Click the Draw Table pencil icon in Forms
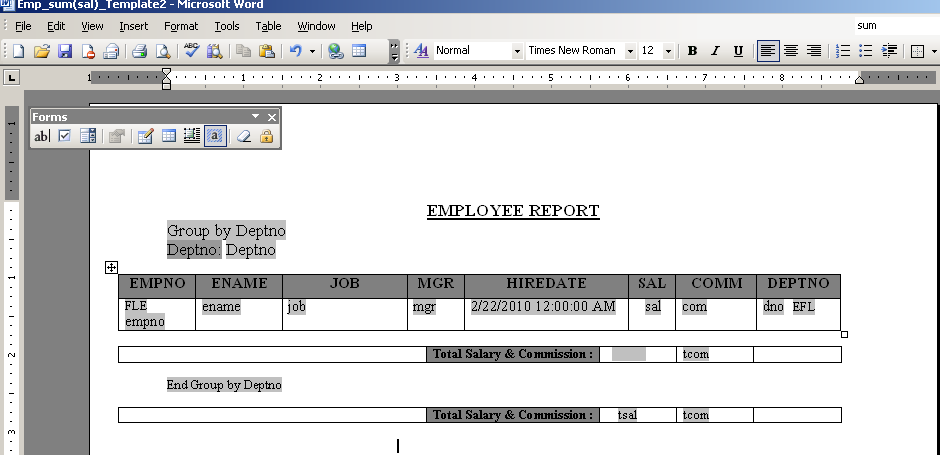The width and height of the screenshot is (940, 455). [145, 136]
